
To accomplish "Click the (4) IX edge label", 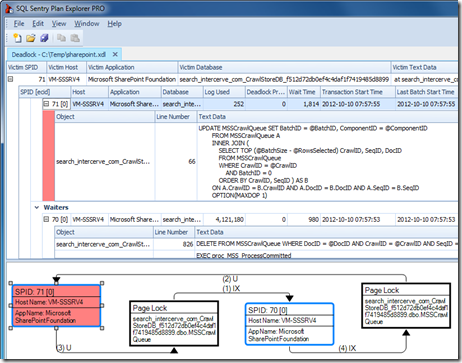I will tap(347, 348).
